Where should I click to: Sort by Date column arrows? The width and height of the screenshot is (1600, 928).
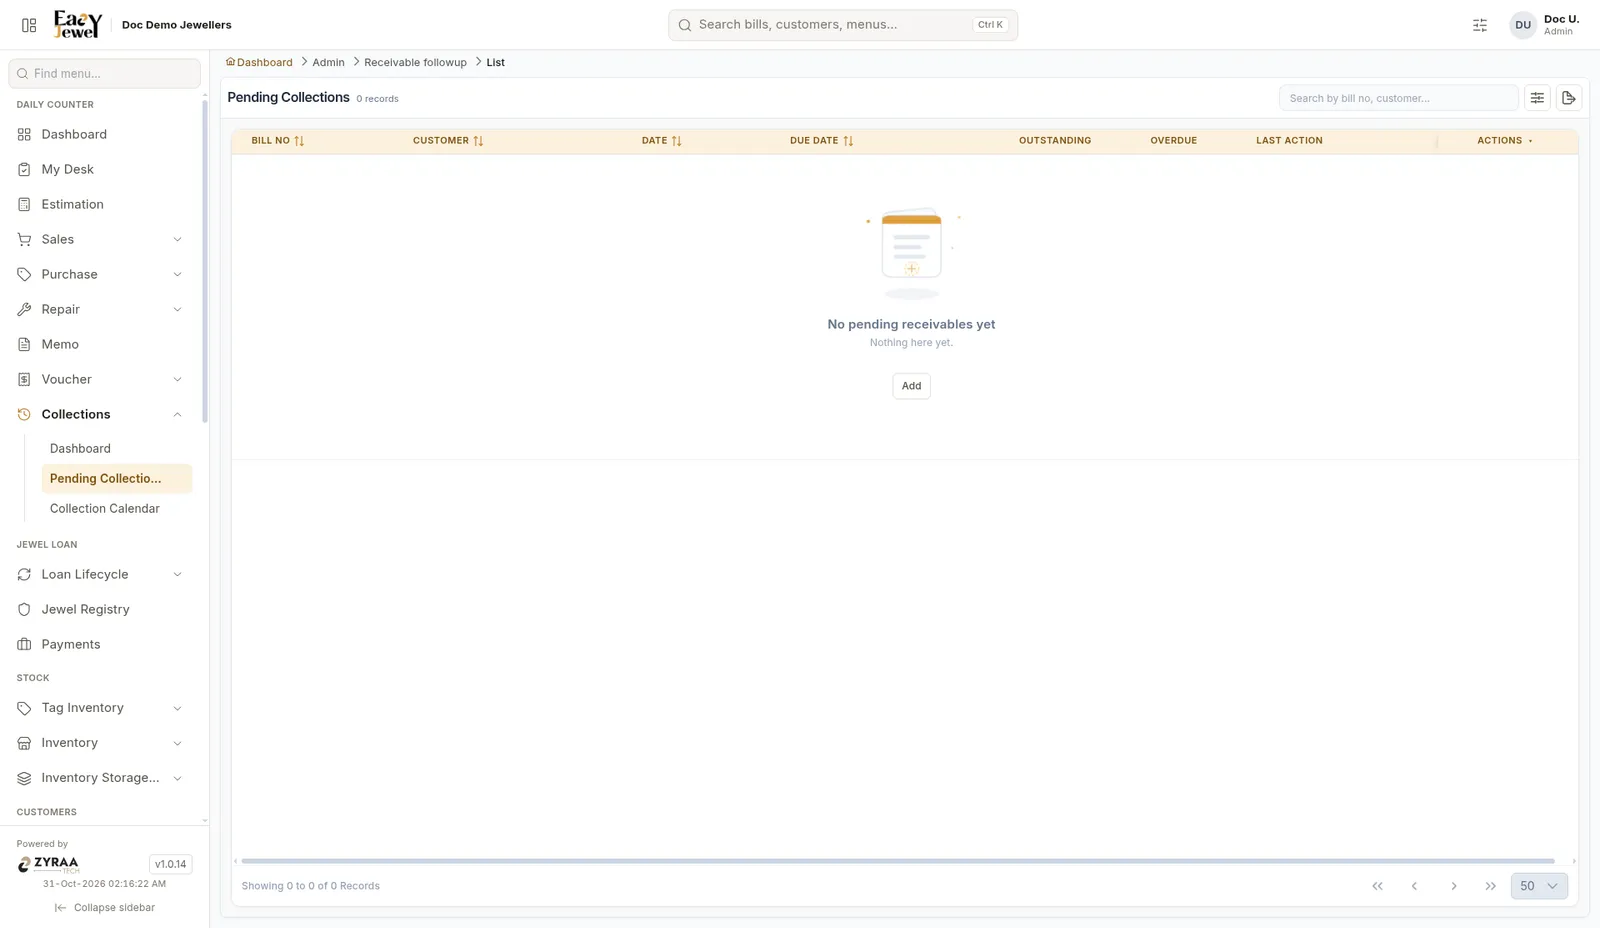[x=677, y=141]
